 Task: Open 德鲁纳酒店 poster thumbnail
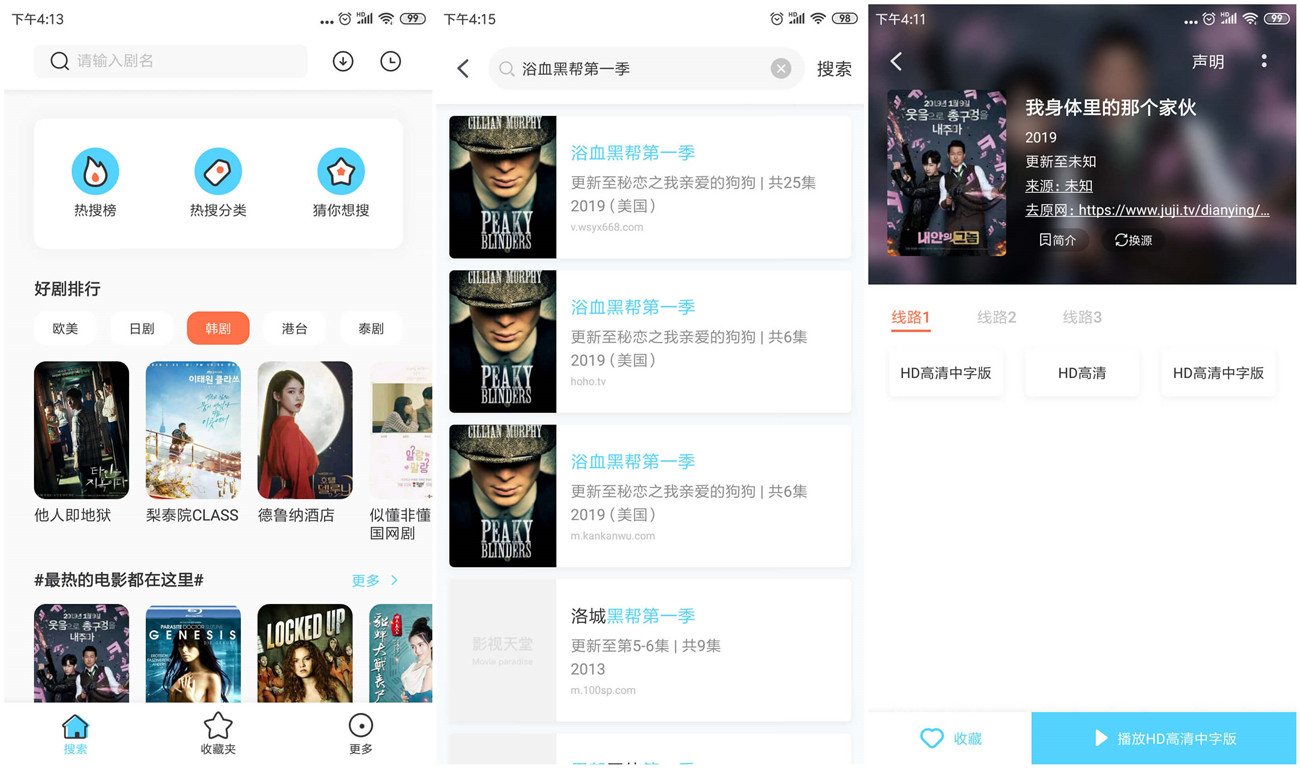(x=305, y=430)
